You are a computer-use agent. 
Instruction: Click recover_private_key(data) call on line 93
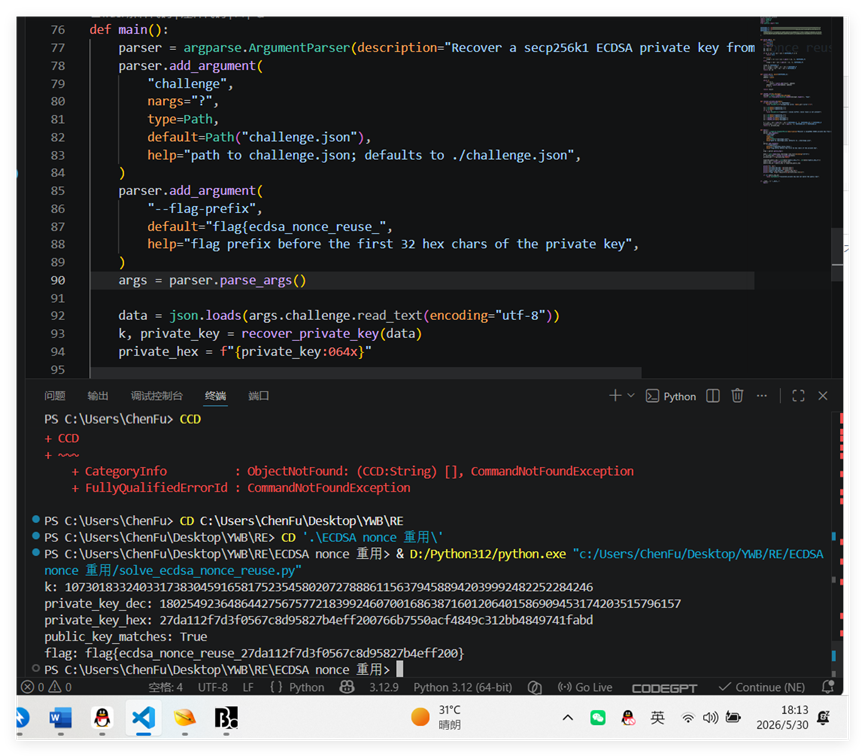[331, 334]
